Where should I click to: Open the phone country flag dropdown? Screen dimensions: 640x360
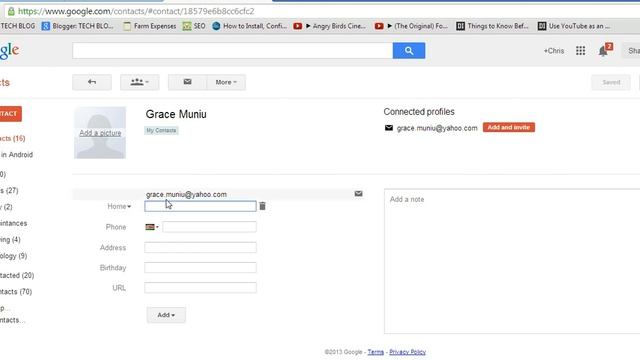click(152, 227)
